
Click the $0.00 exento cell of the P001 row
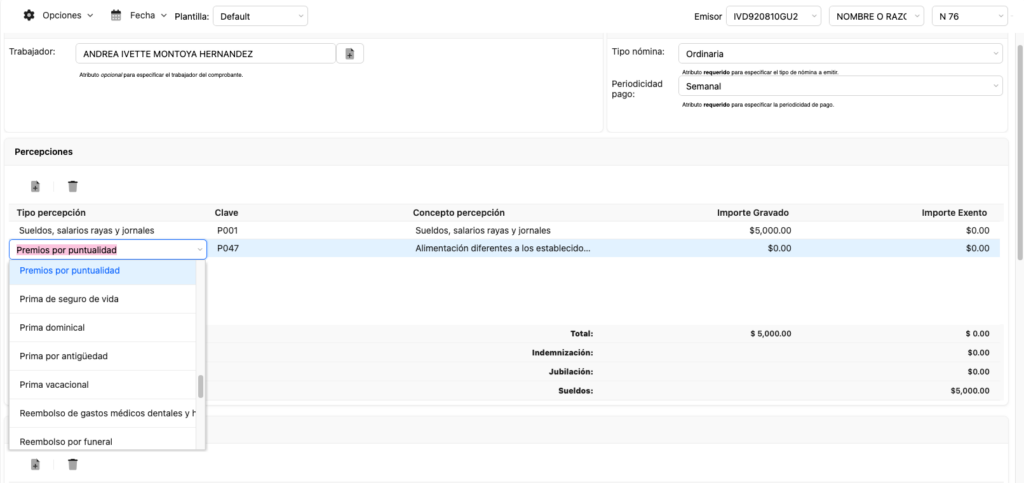[978, 230]
